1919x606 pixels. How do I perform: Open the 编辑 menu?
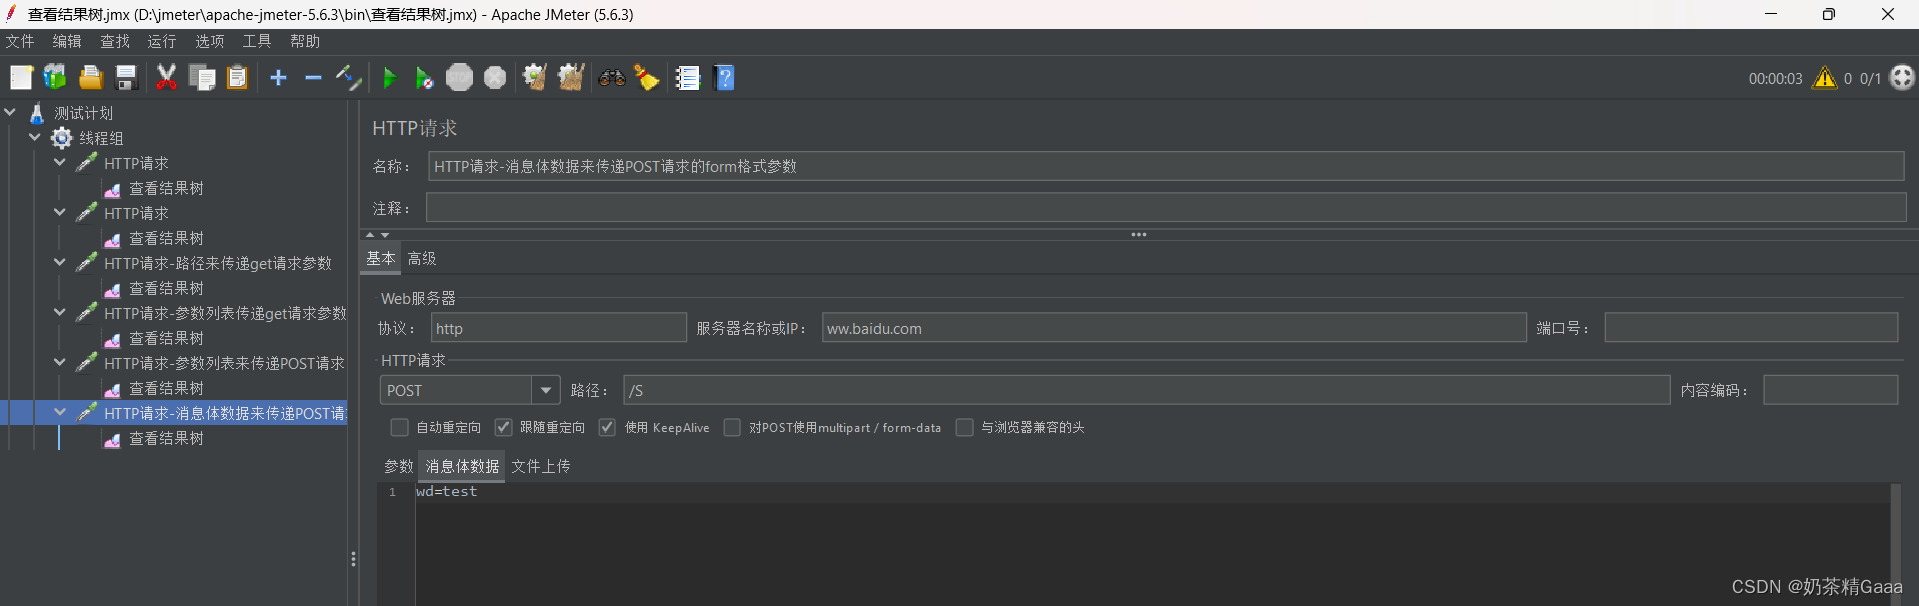(x=67, y=41)
